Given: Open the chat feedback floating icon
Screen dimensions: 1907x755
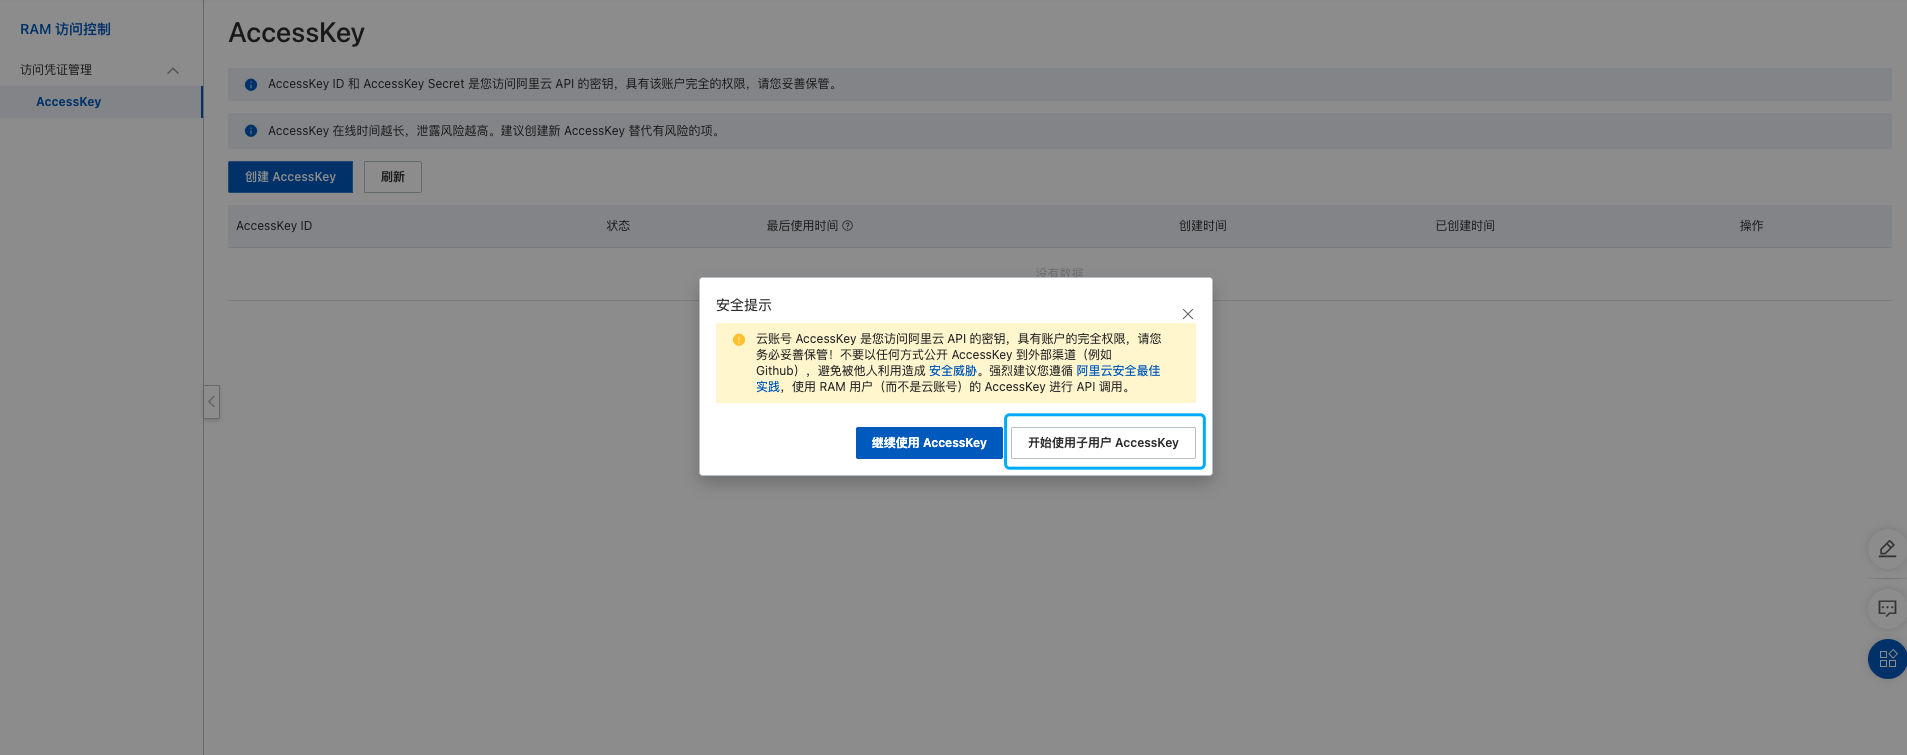Looking at the screenshot, I should [x=1887, y=608].
